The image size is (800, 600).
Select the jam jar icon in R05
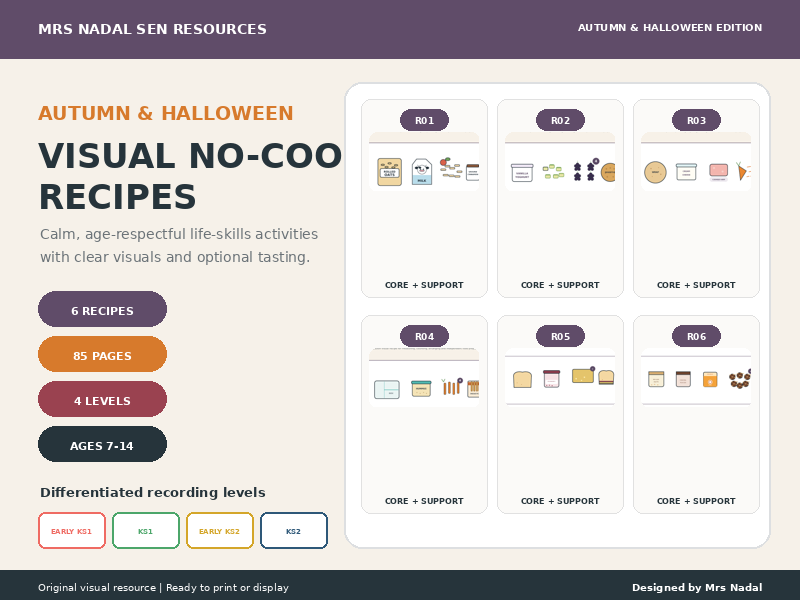click(x=552, y=379)
